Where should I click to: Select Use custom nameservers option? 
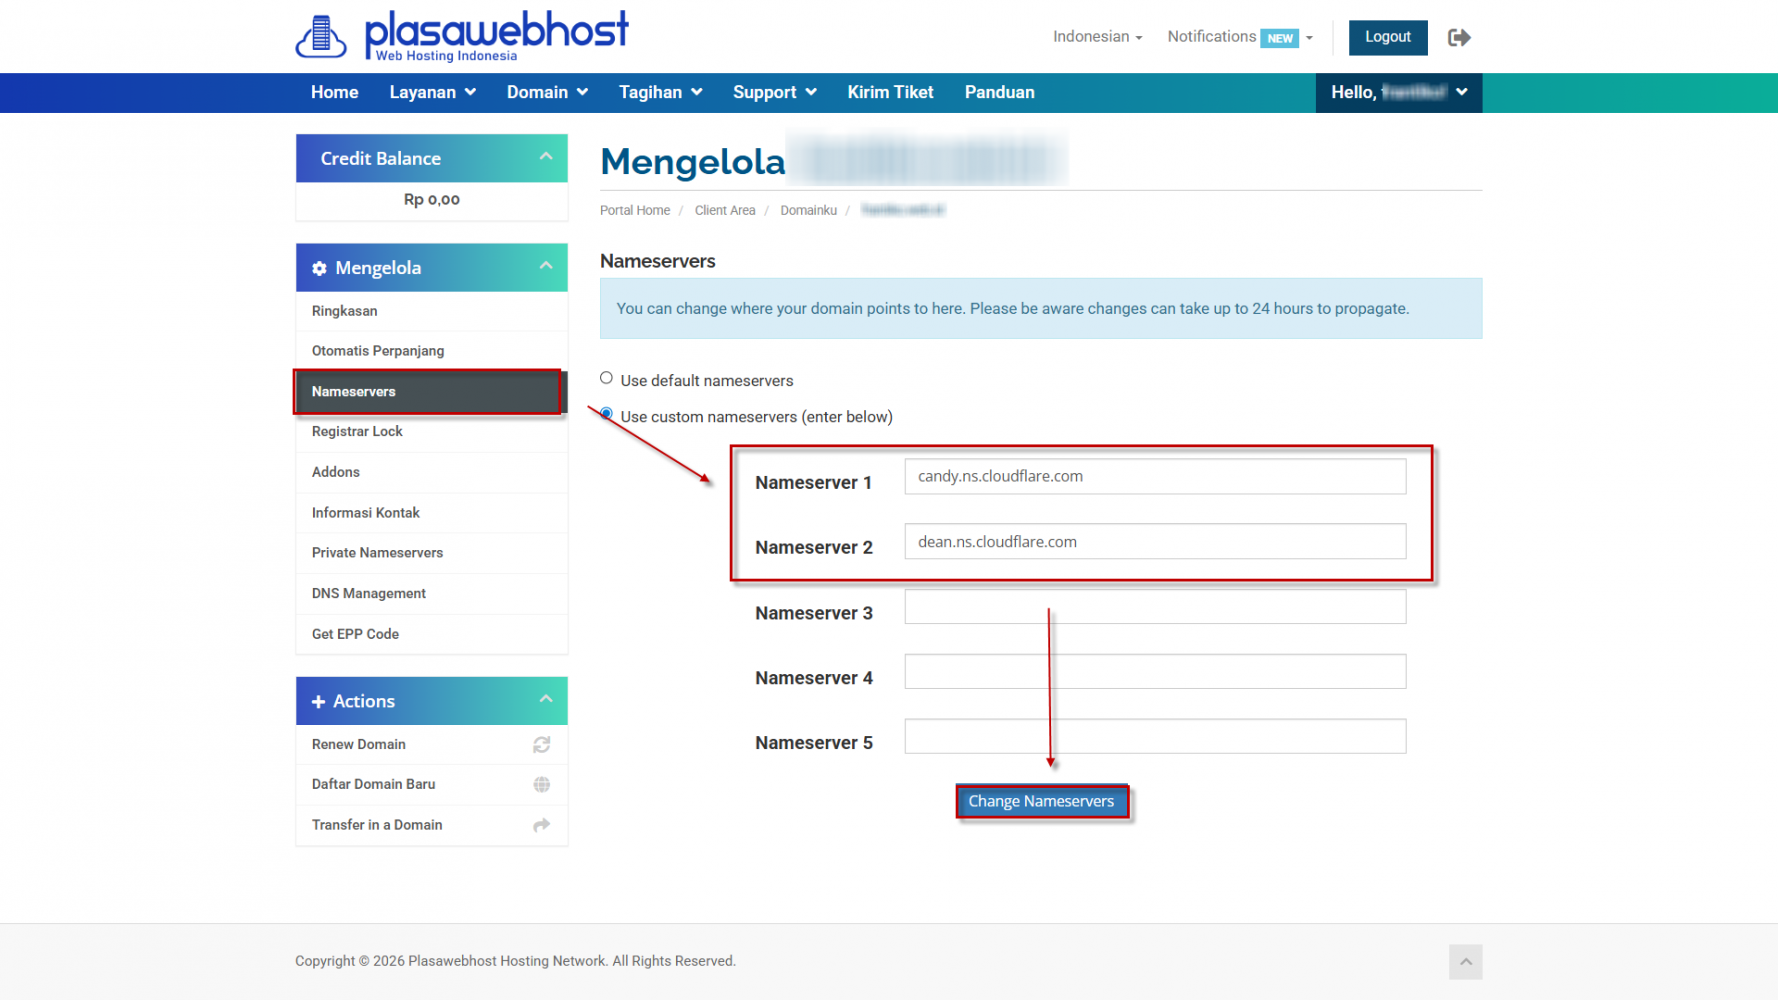point(606,414)
